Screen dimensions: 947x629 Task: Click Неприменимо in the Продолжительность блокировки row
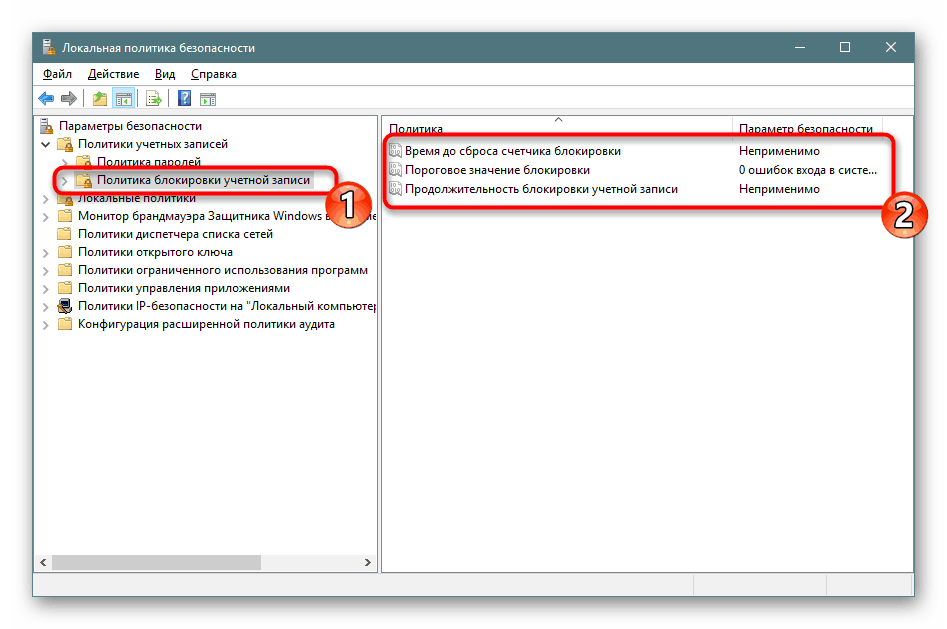tap(779, 189)
